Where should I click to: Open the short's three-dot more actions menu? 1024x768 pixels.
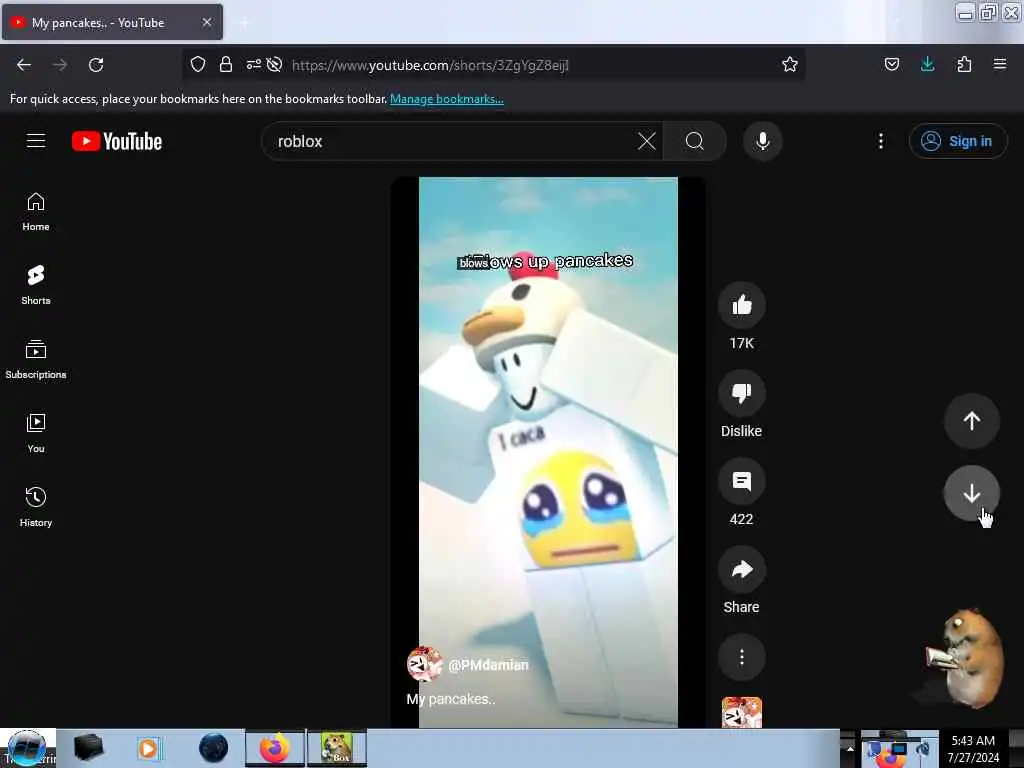(x=741, y=657)
